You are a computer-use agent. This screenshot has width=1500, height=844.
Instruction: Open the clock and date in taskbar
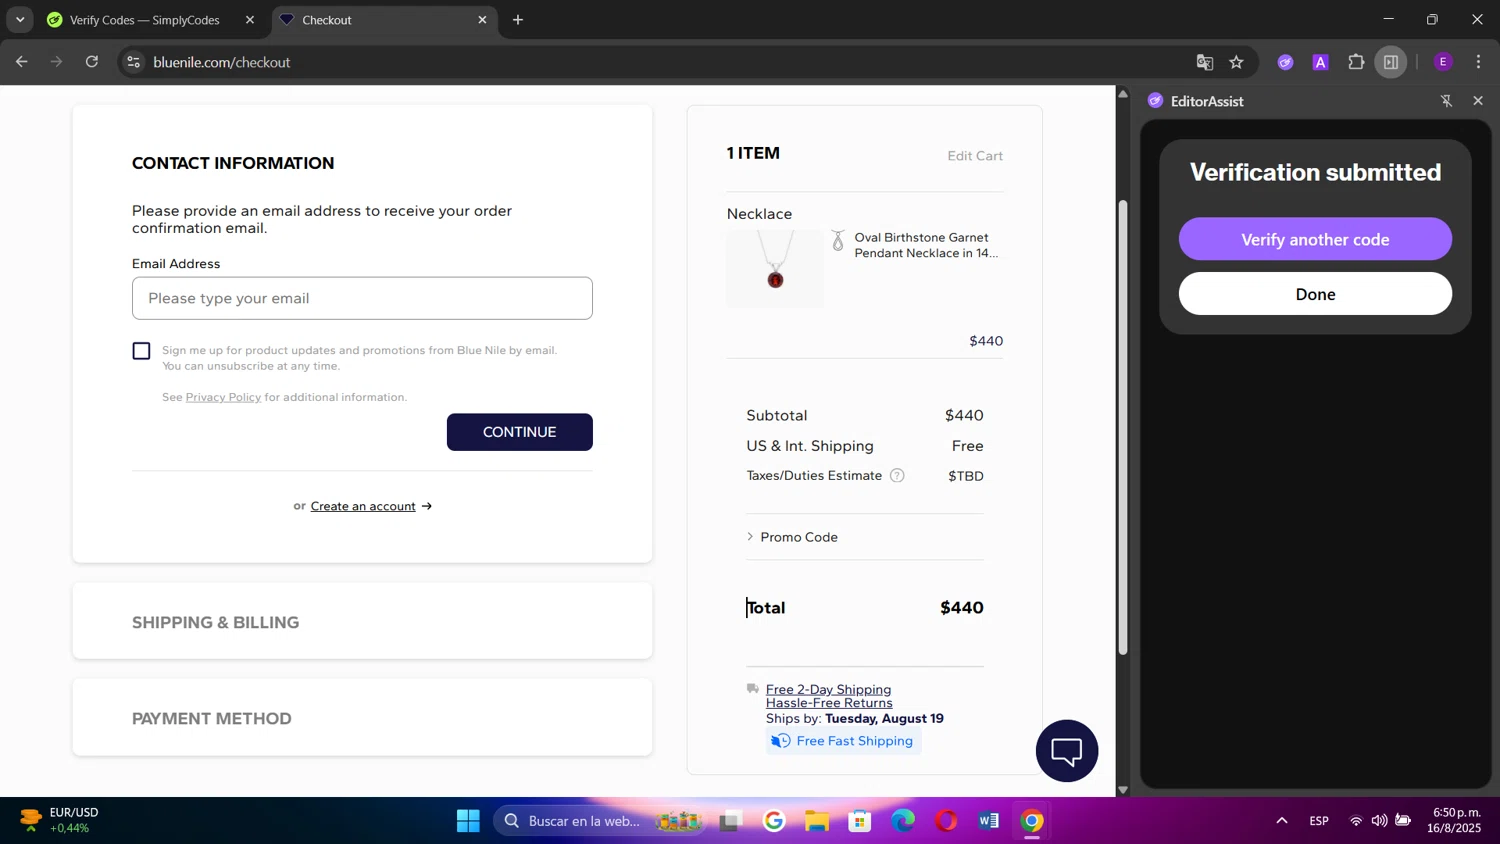1455,820
